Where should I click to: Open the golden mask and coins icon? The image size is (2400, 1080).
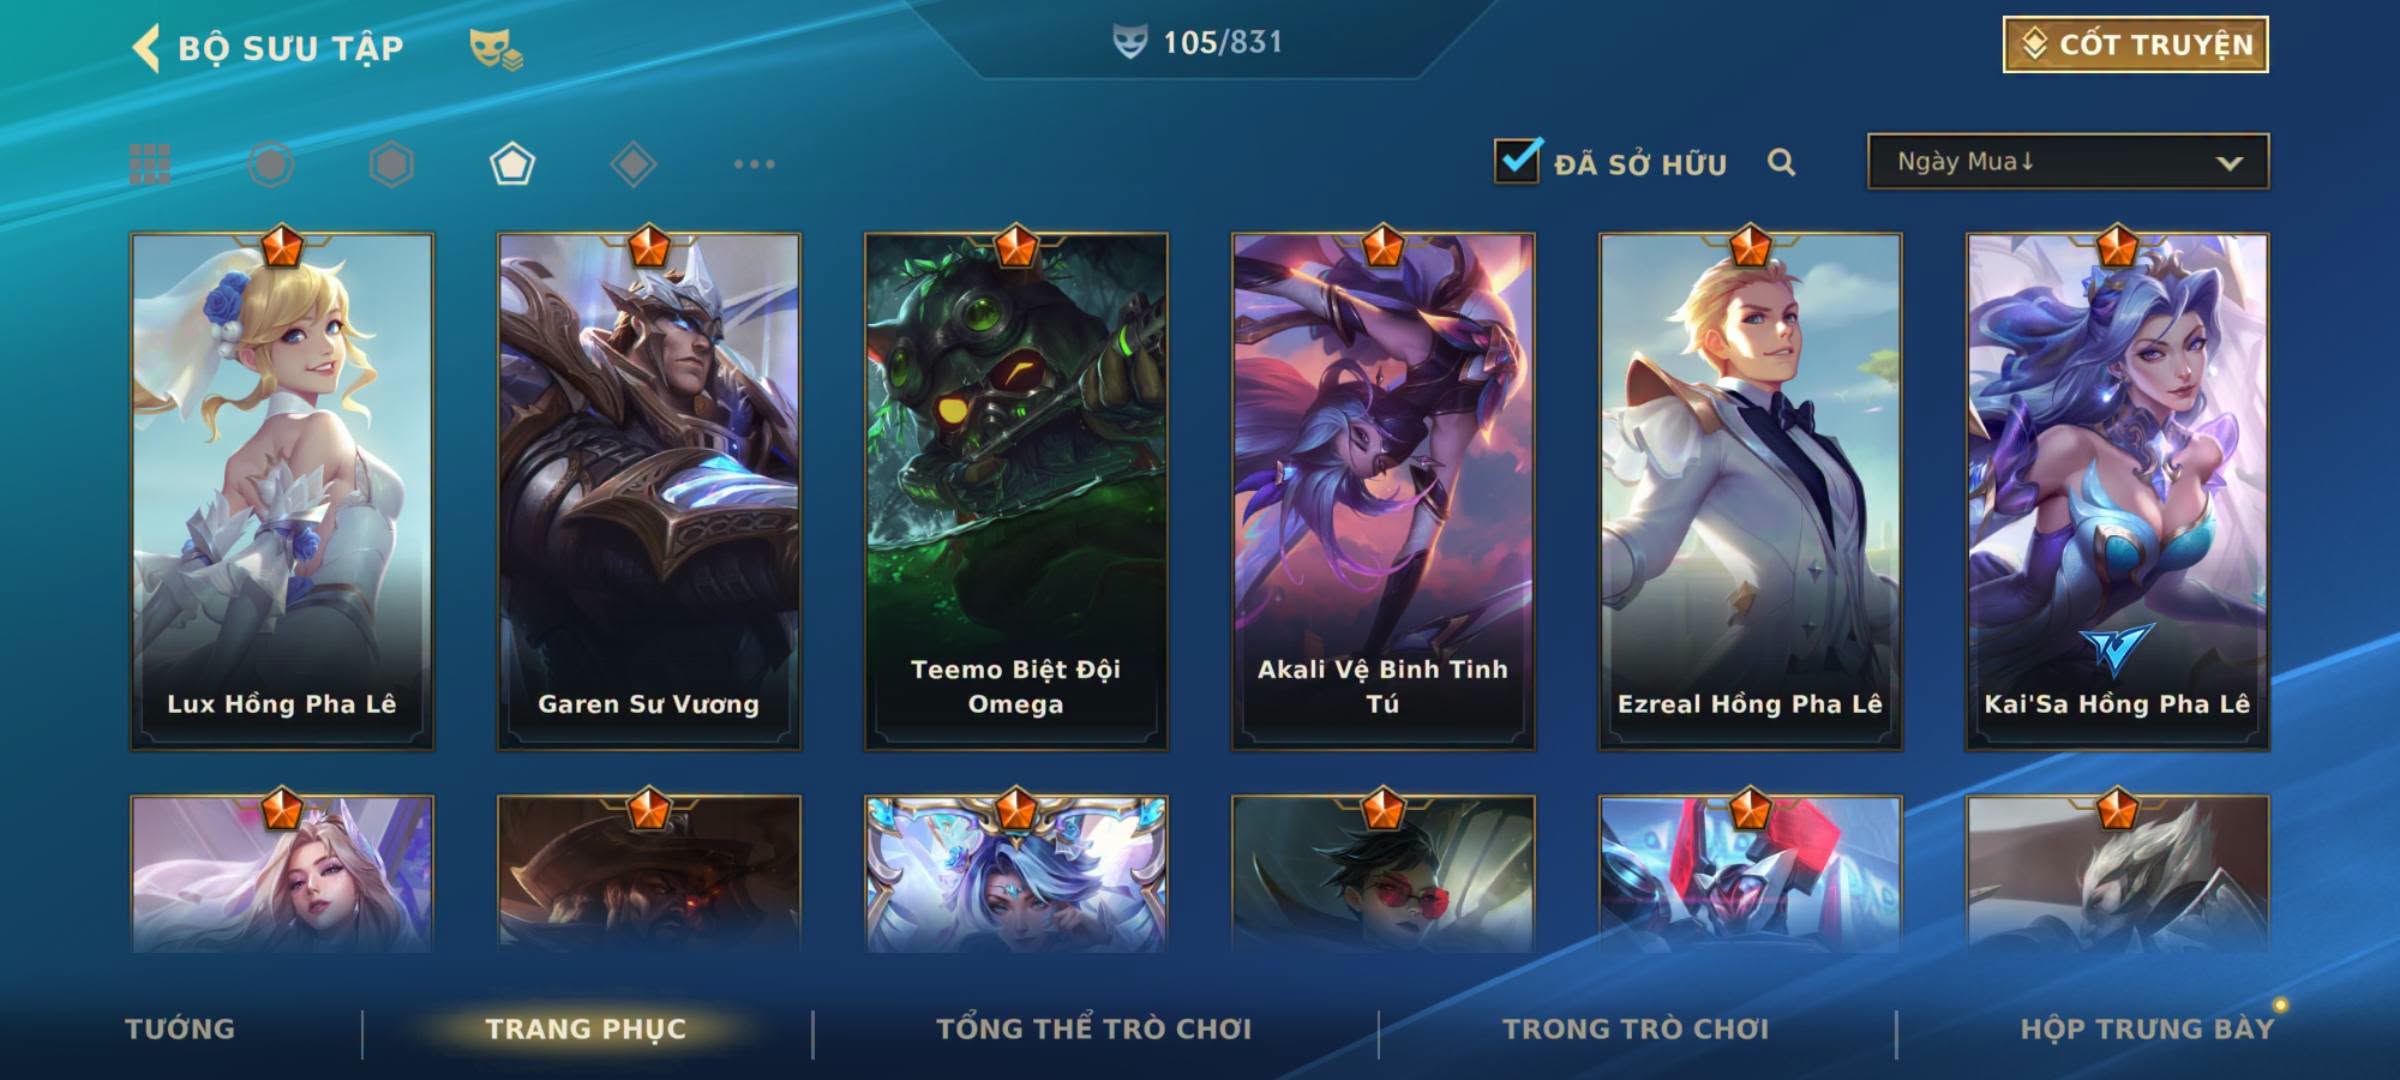(x=496, y=49)
